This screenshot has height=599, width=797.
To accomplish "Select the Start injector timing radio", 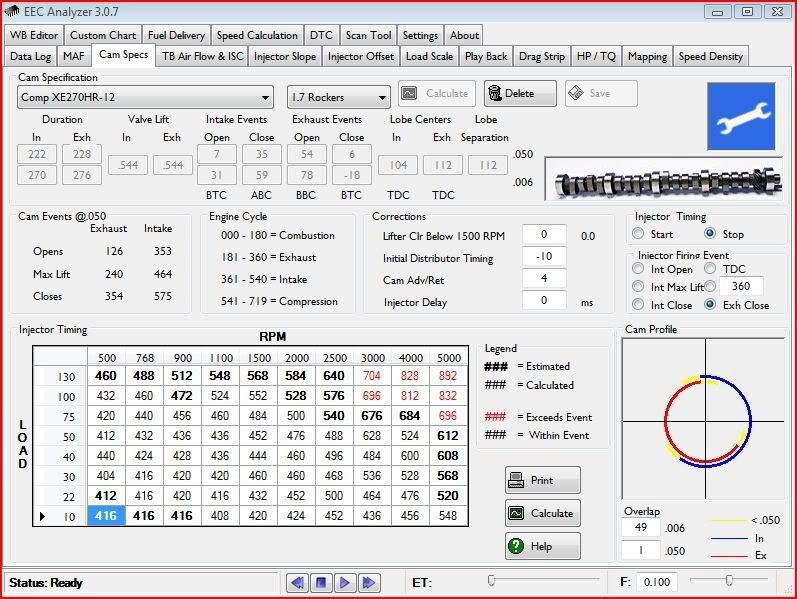I will click(x=638, y=234).
